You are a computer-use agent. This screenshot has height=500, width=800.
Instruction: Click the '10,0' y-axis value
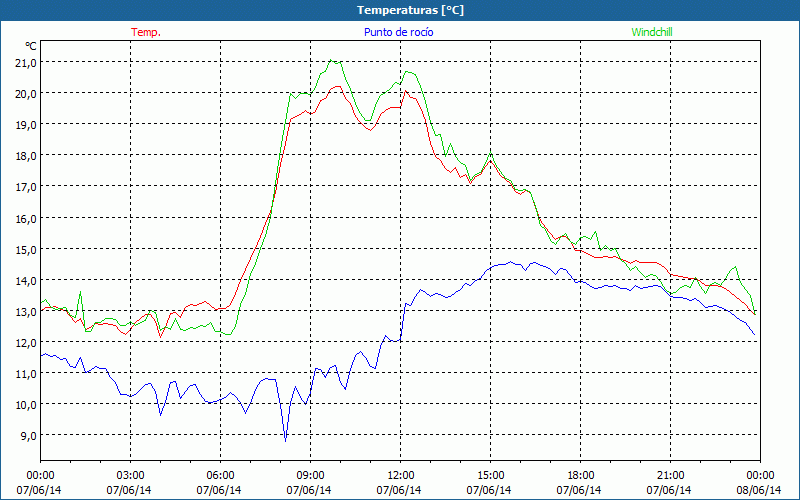coord(27,405)
